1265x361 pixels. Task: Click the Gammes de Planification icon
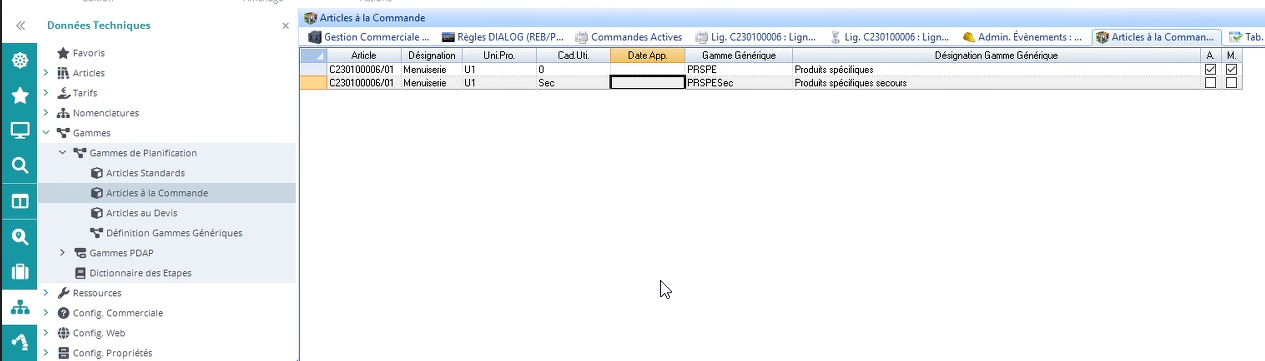tap(80, 153)
